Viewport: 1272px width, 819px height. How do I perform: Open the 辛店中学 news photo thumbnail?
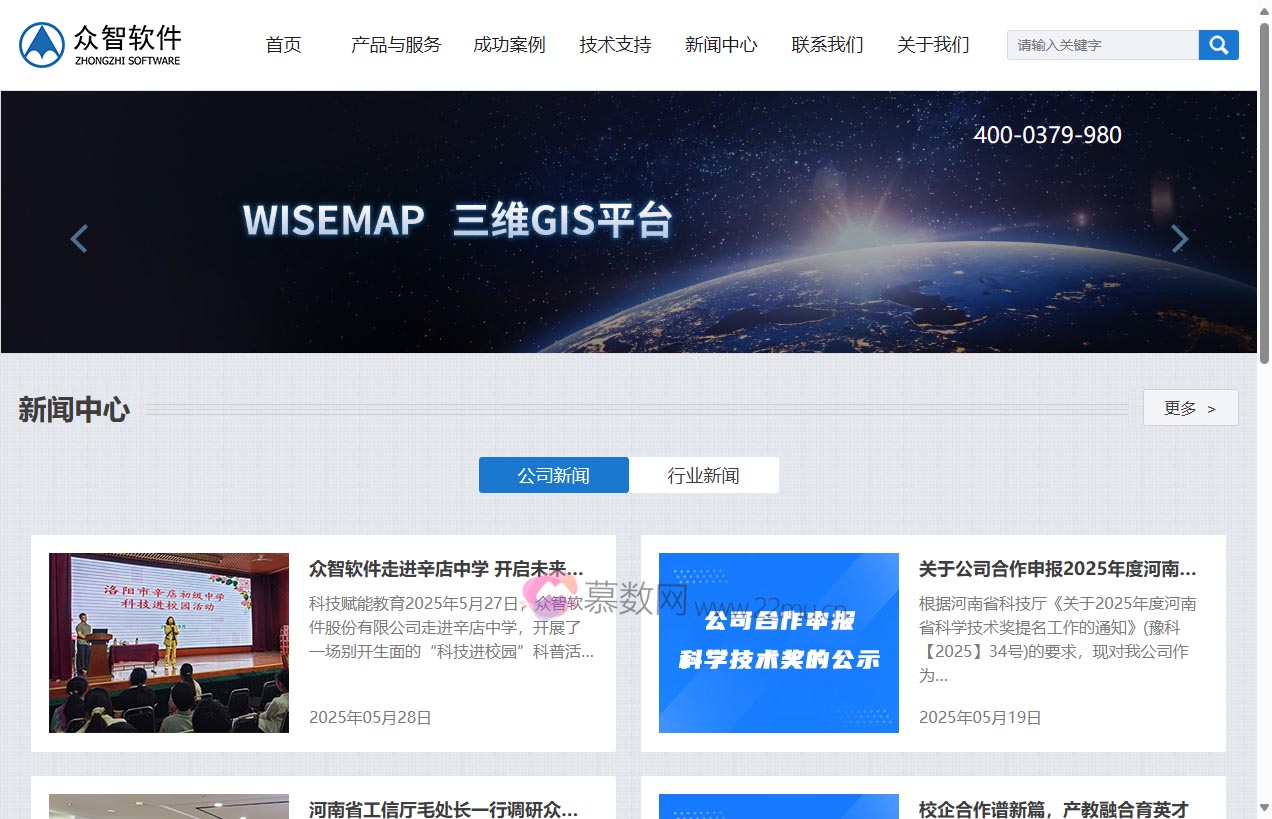pos(169,642)
